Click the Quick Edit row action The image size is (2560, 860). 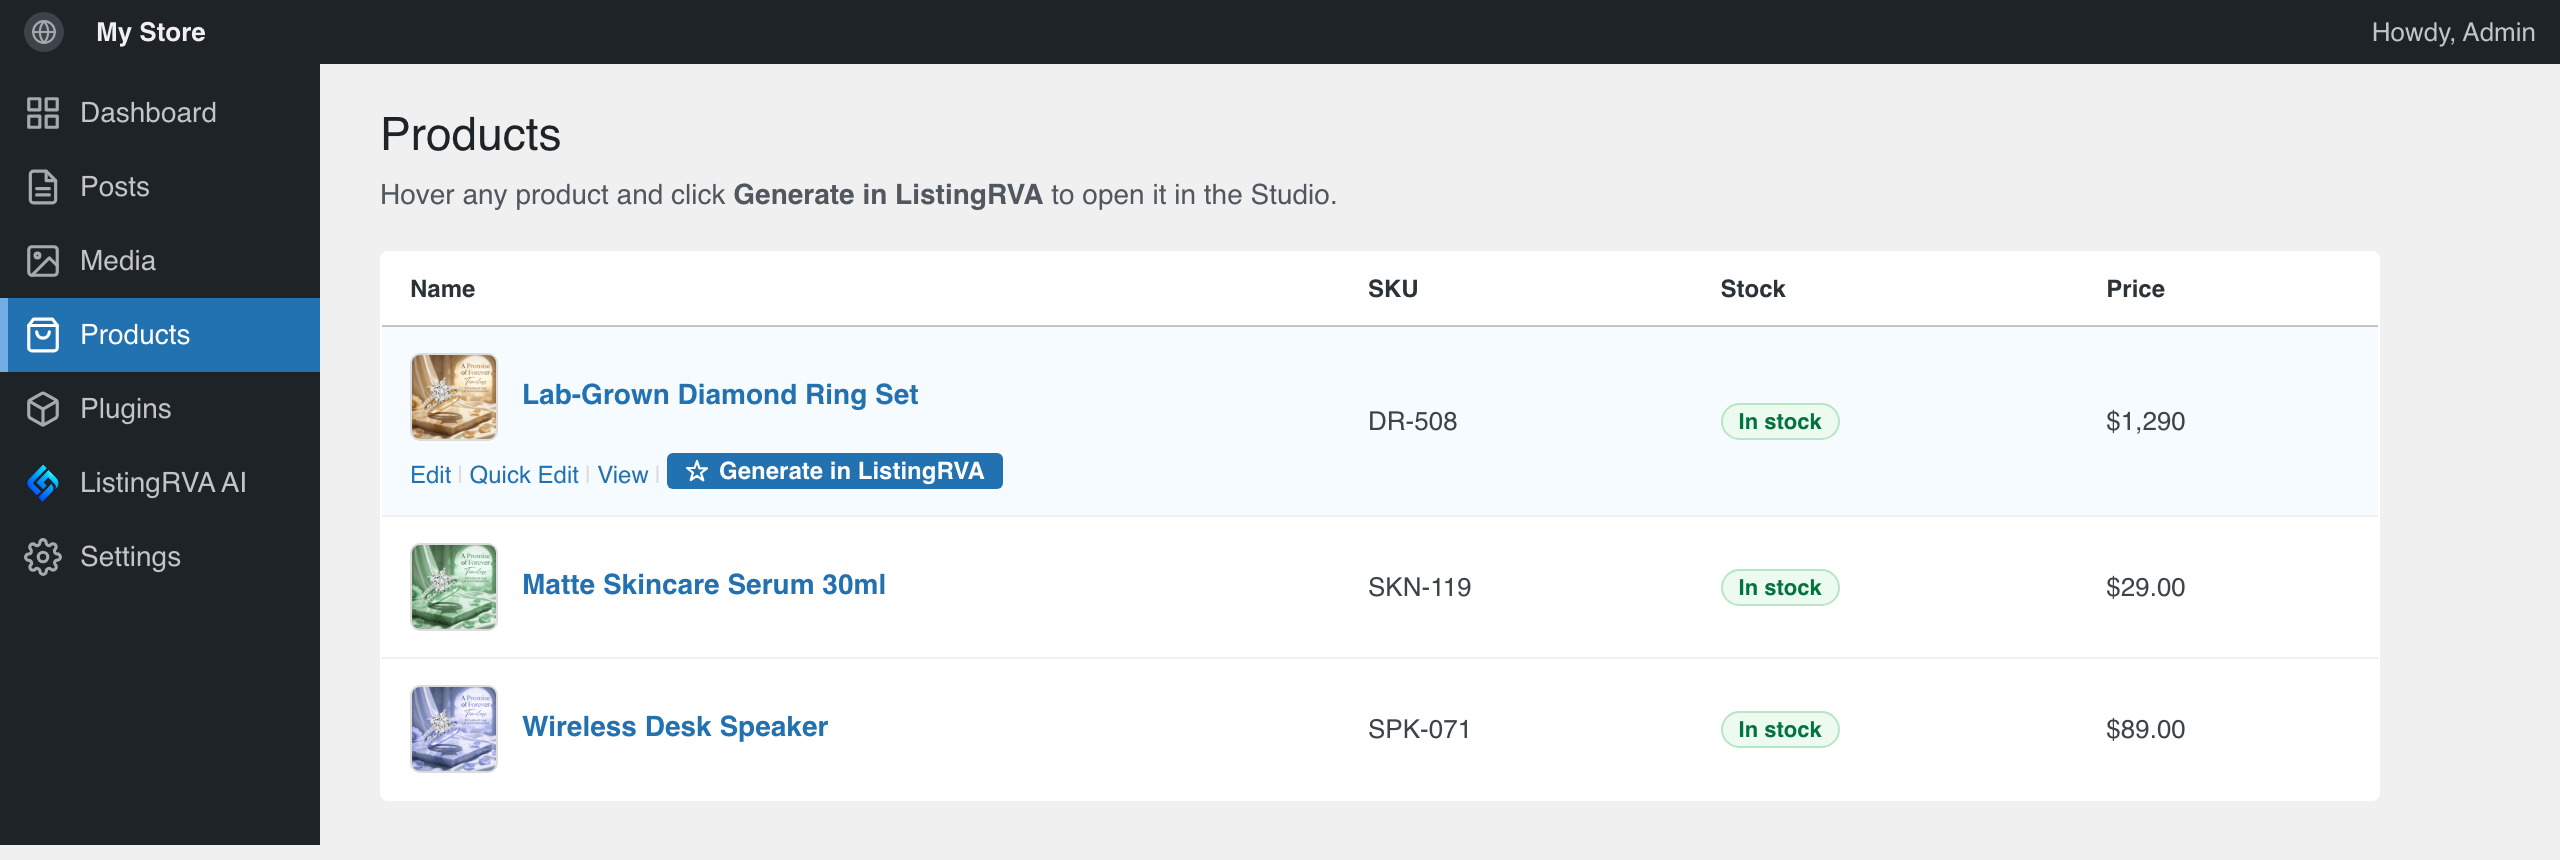(524, 474)
